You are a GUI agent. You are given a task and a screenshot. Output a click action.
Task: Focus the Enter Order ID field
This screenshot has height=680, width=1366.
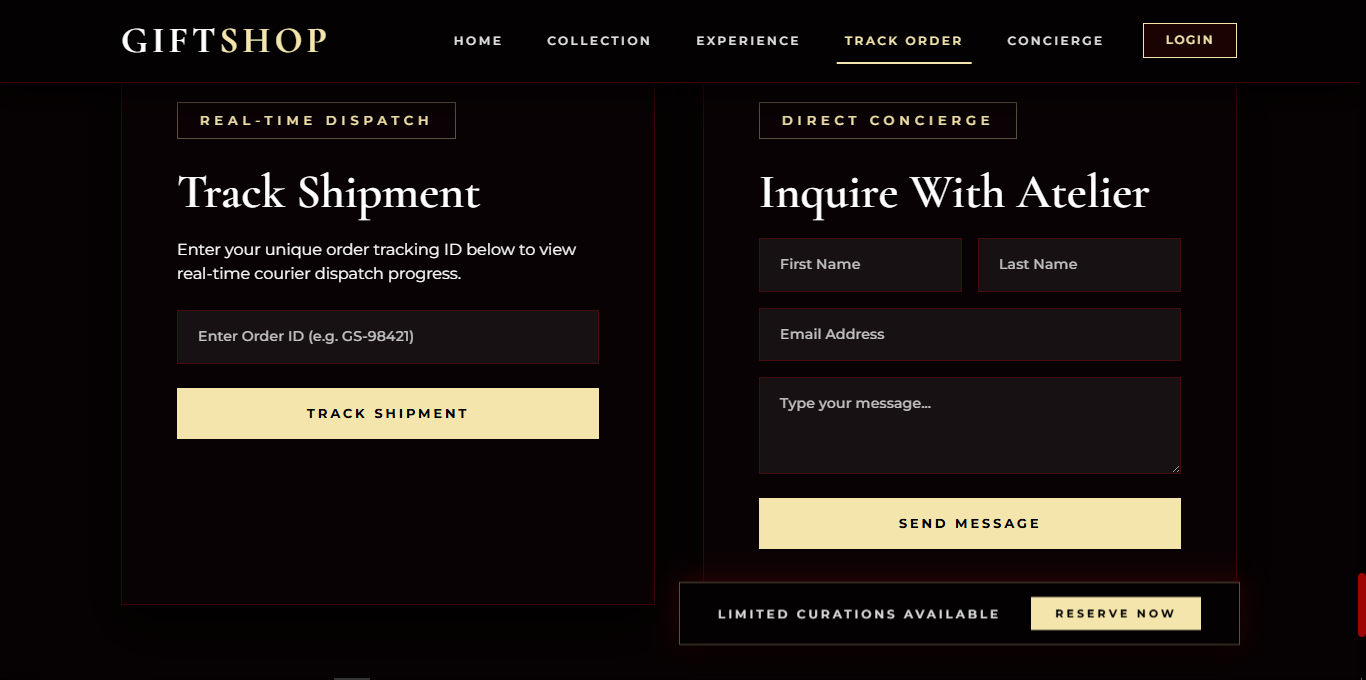(x=388, y=337)
